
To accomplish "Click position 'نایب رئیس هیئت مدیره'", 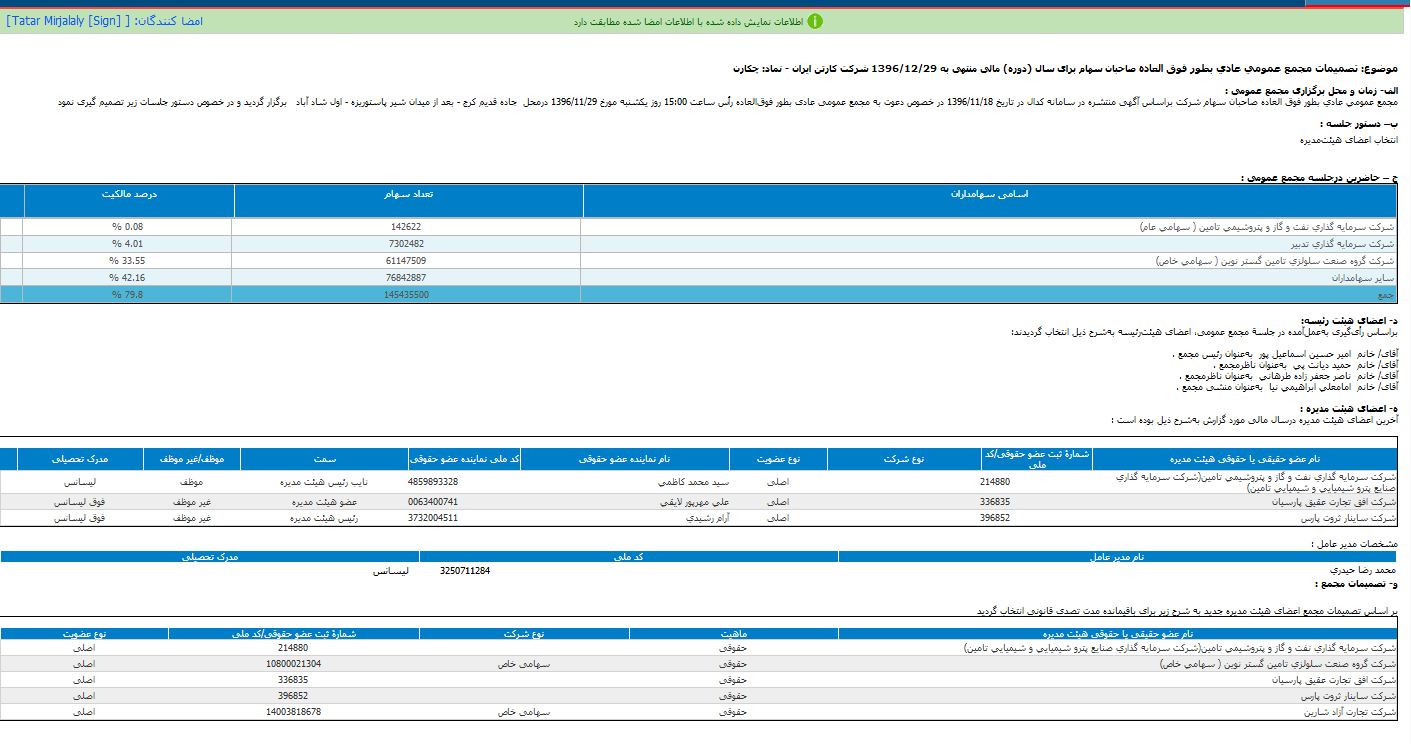I will [x=323, y=482].
